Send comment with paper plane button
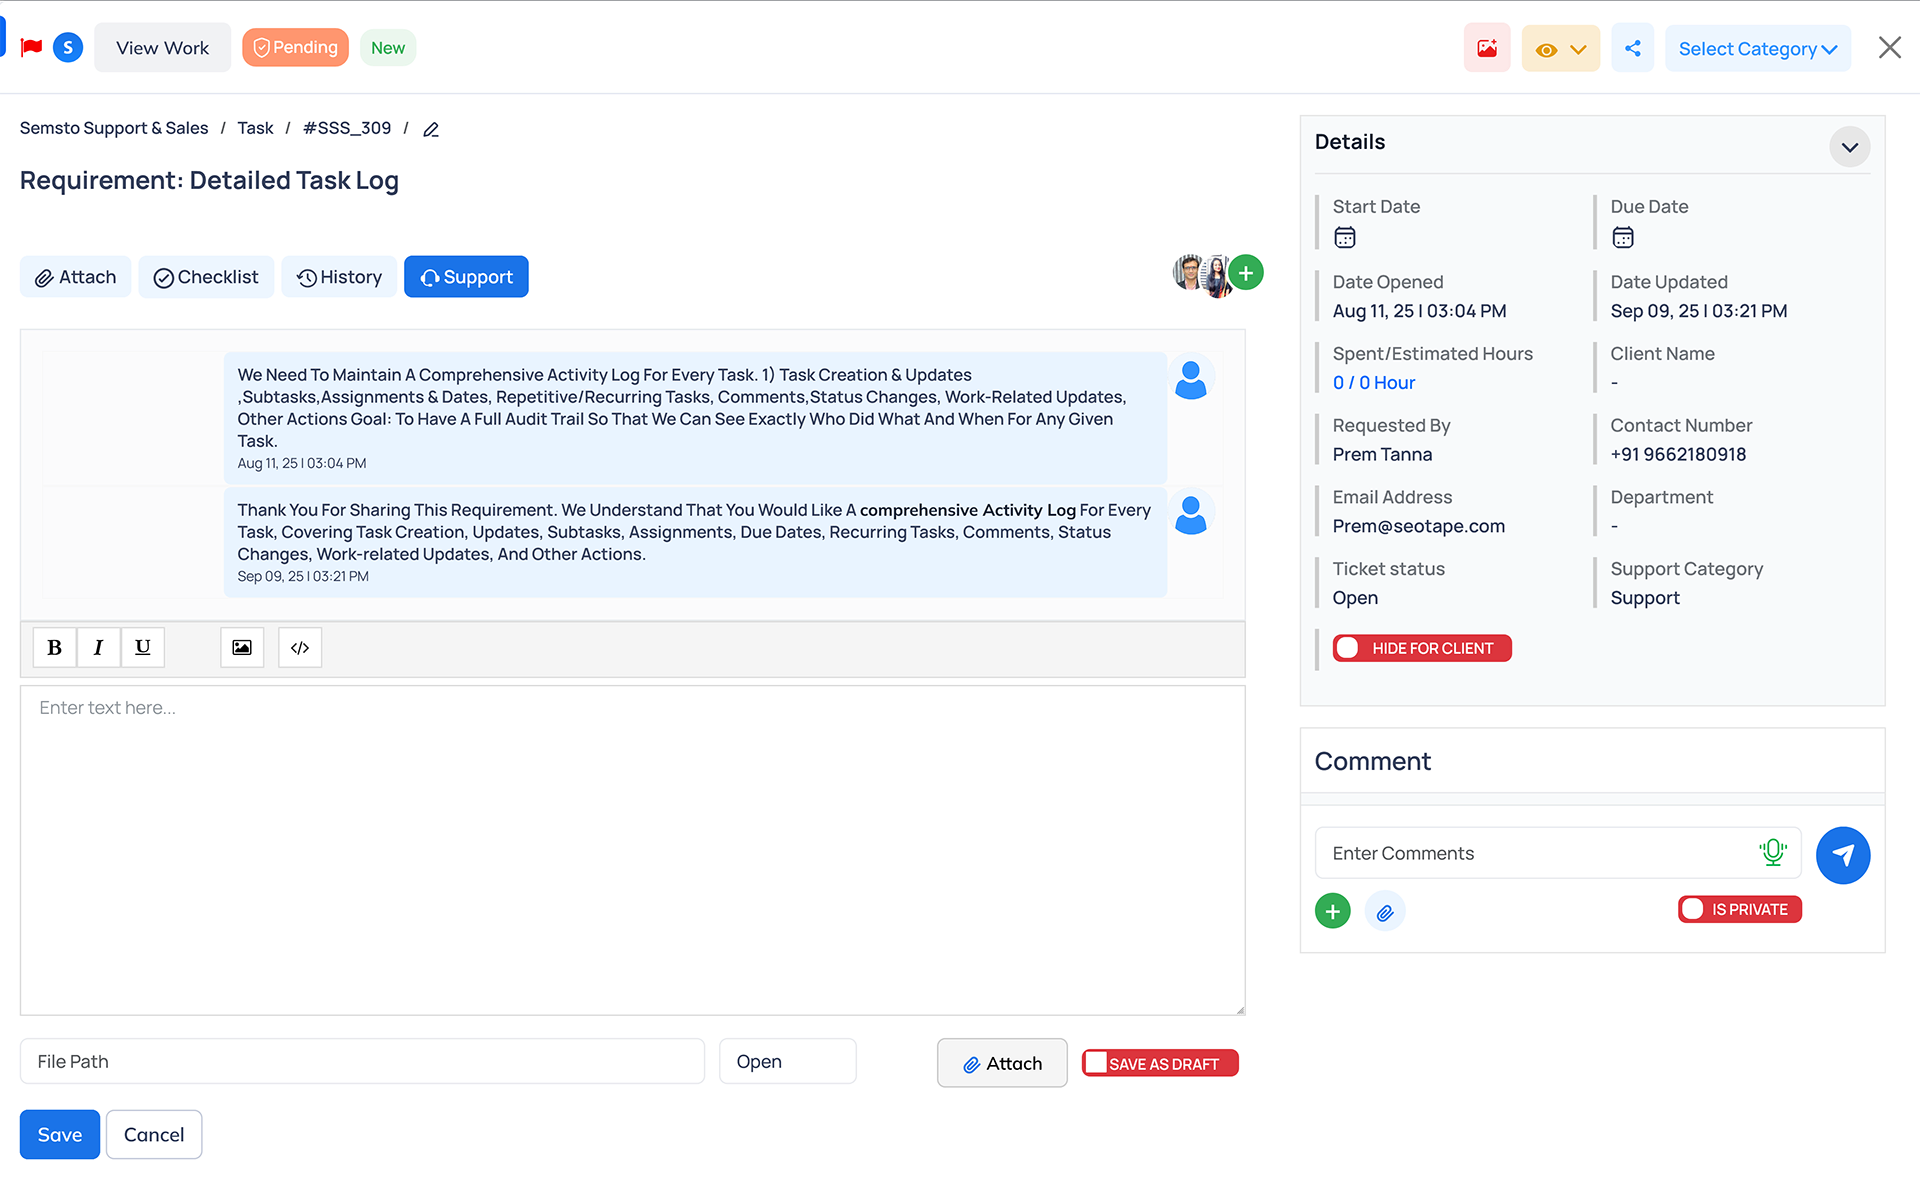Viewport: 1920px width, 1180px height. (x=1842, y=855)
